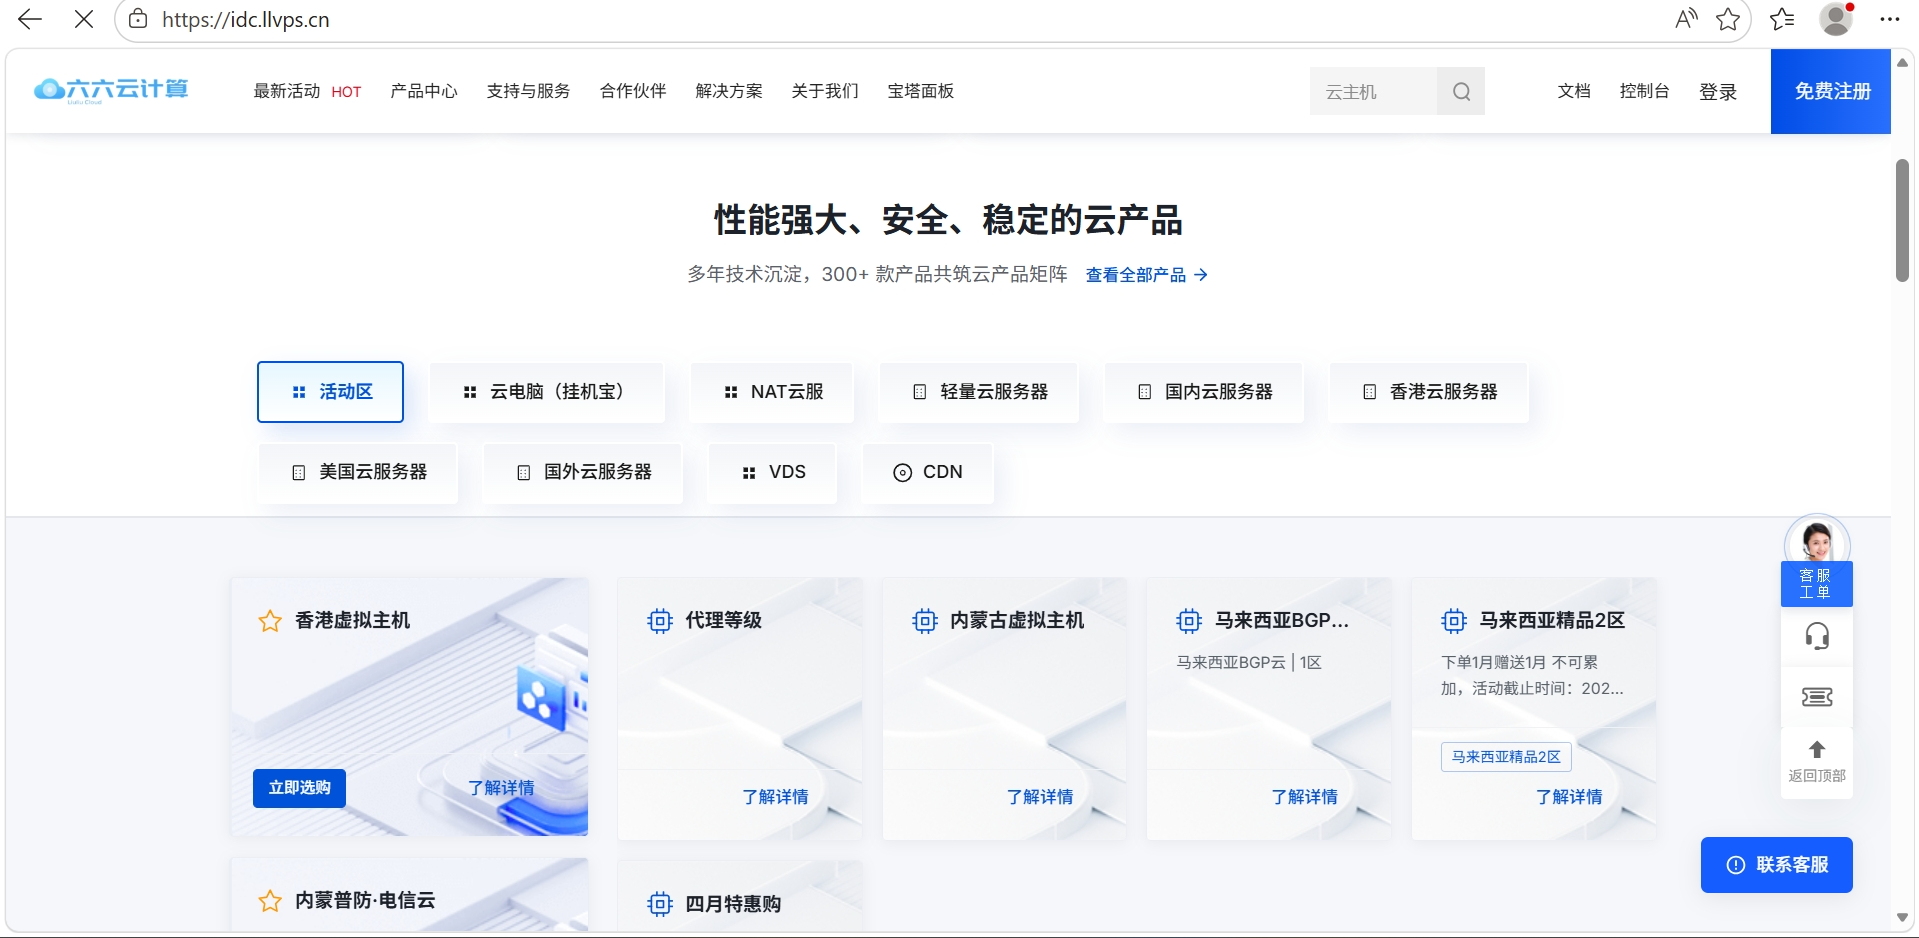
Task: Click the star icon beside 香港虚拟主机
Action: (x=268, y=620)
